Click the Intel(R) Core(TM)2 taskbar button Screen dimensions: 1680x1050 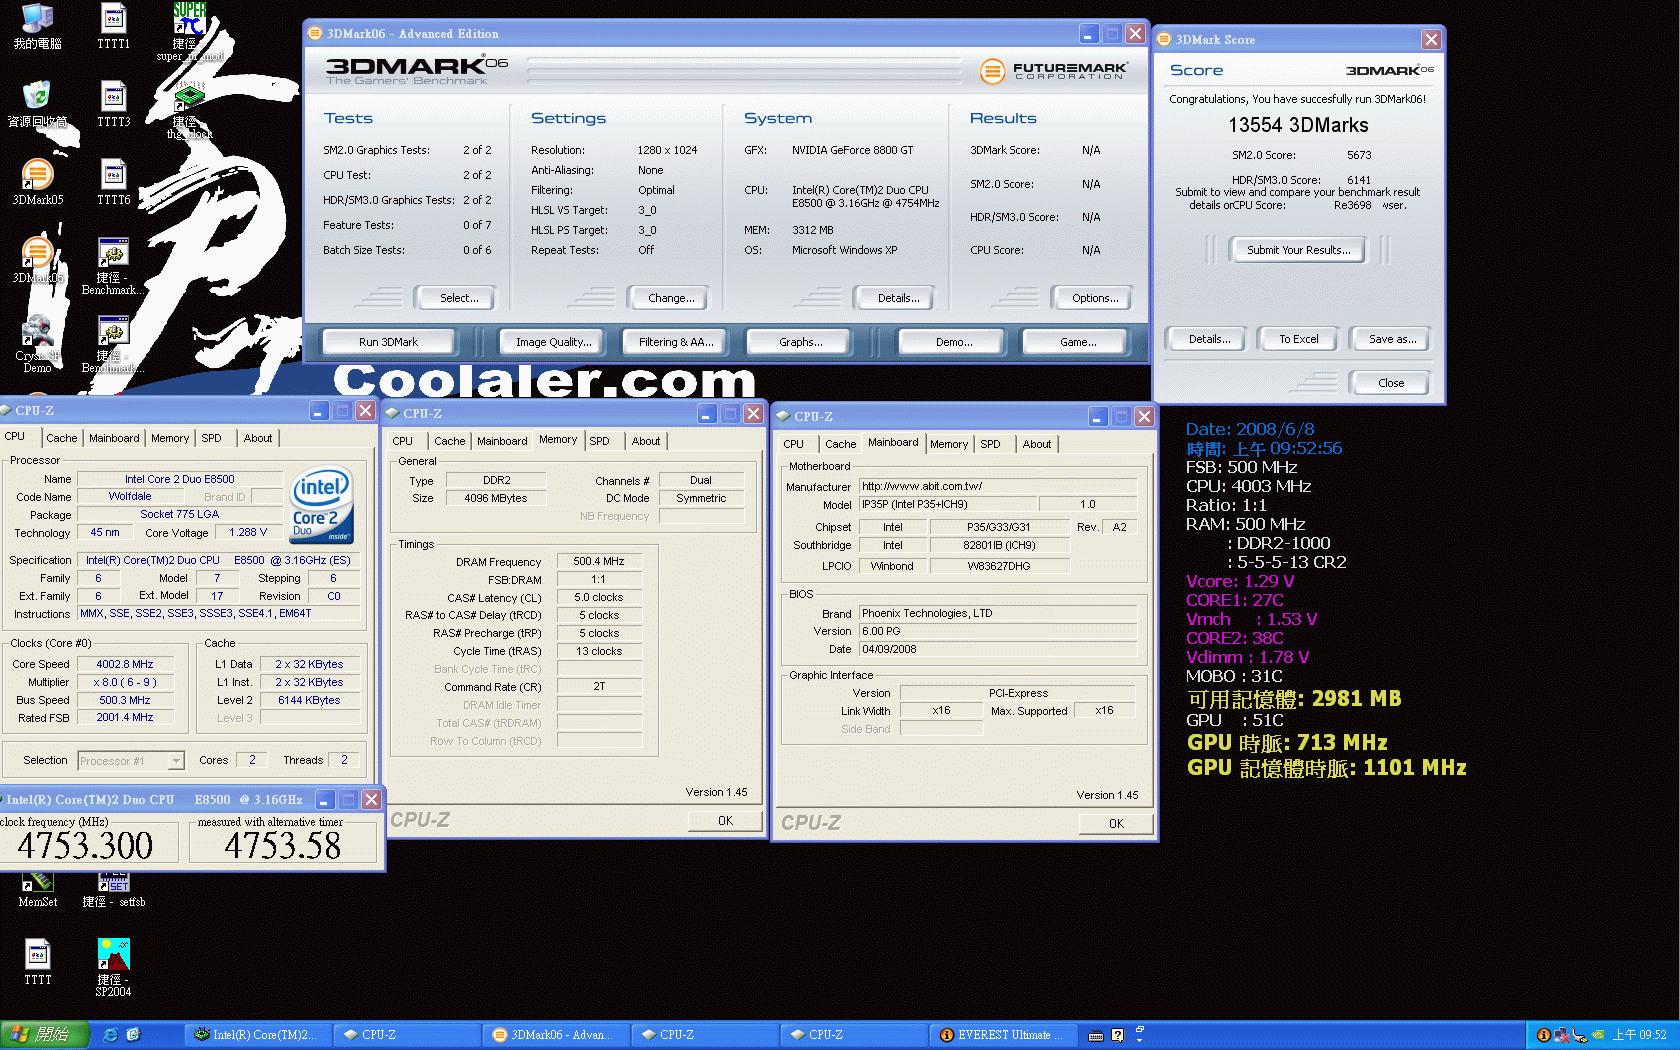259,1035
